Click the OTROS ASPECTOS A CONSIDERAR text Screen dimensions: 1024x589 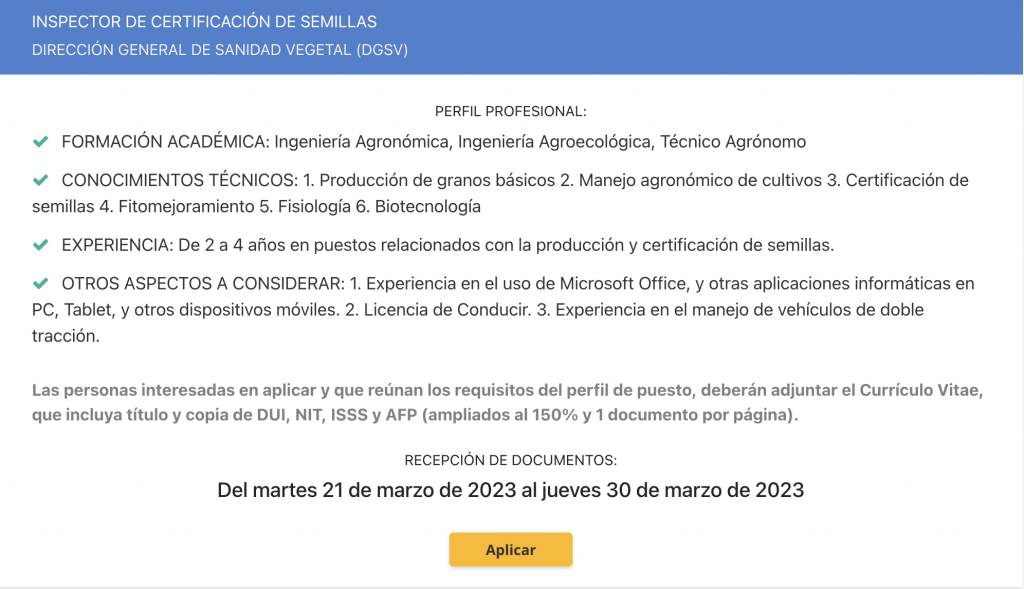(x=504, y=310)
